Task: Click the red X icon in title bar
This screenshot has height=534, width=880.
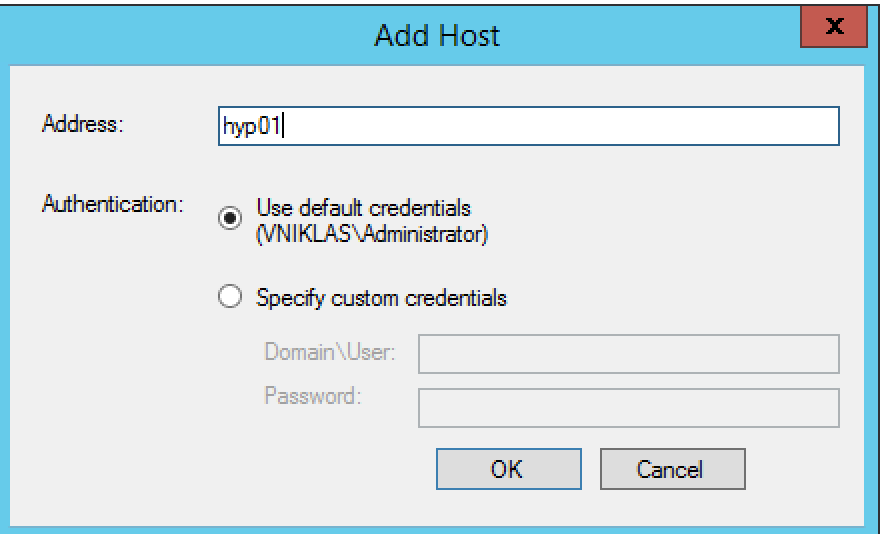Action: point(835,26)
